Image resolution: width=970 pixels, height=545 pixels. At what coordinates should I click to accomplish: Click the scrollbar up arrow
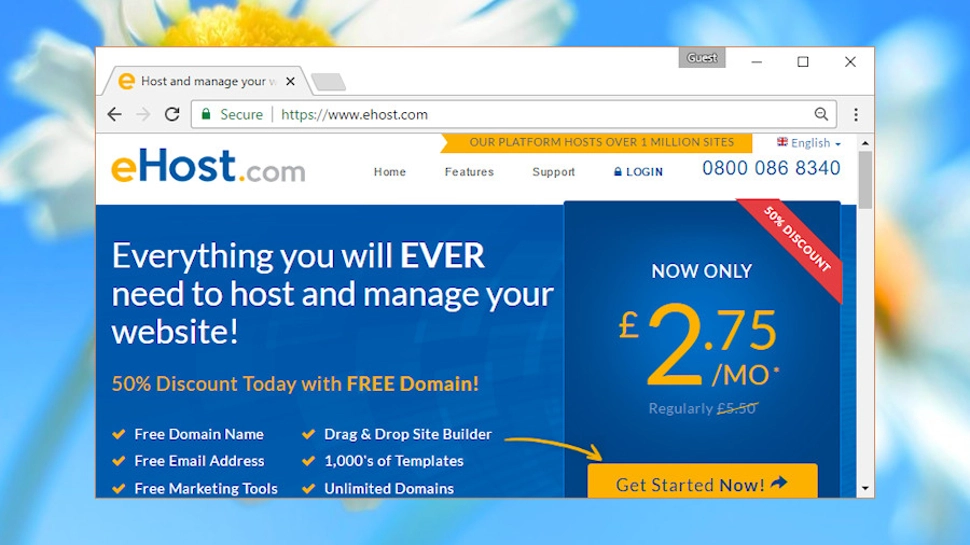click(865, 143)
